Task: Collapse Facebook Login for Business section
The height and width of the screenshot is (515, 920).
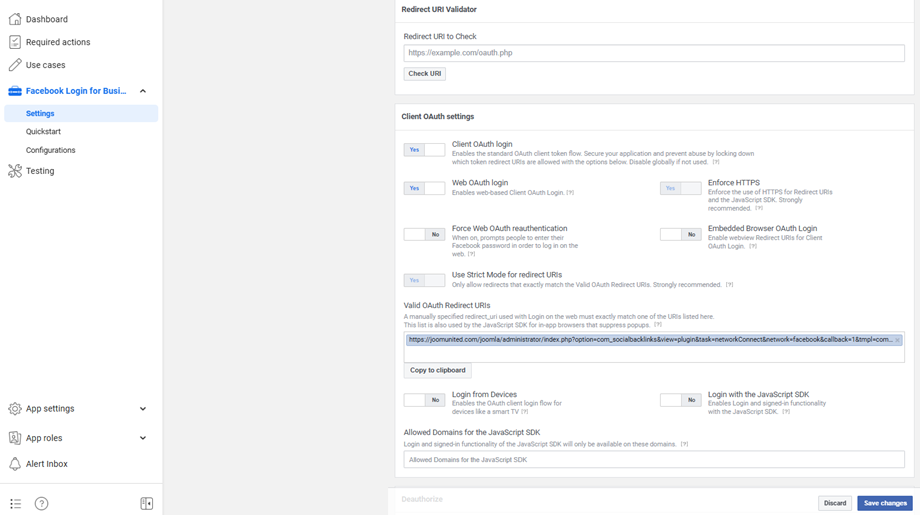Action: 143,91
